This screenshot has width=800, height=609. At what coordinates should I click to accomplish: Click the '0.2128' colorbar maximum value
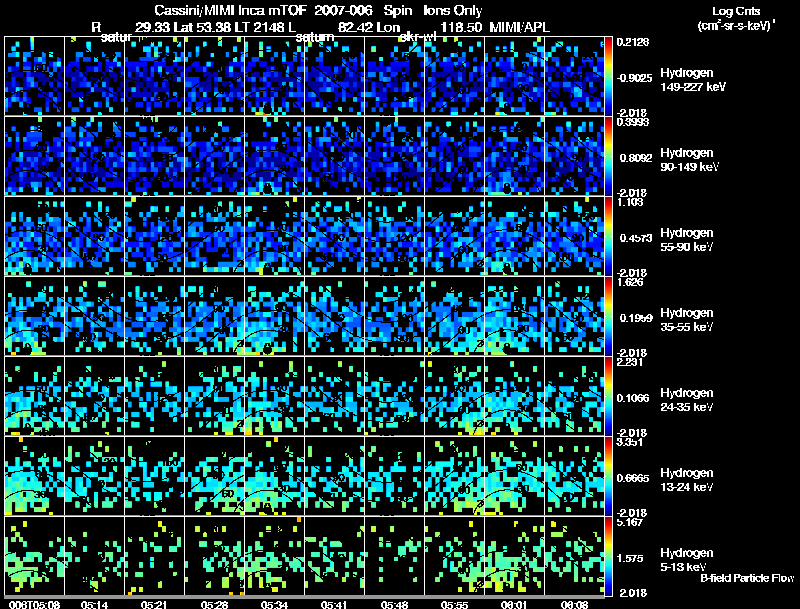633,42
